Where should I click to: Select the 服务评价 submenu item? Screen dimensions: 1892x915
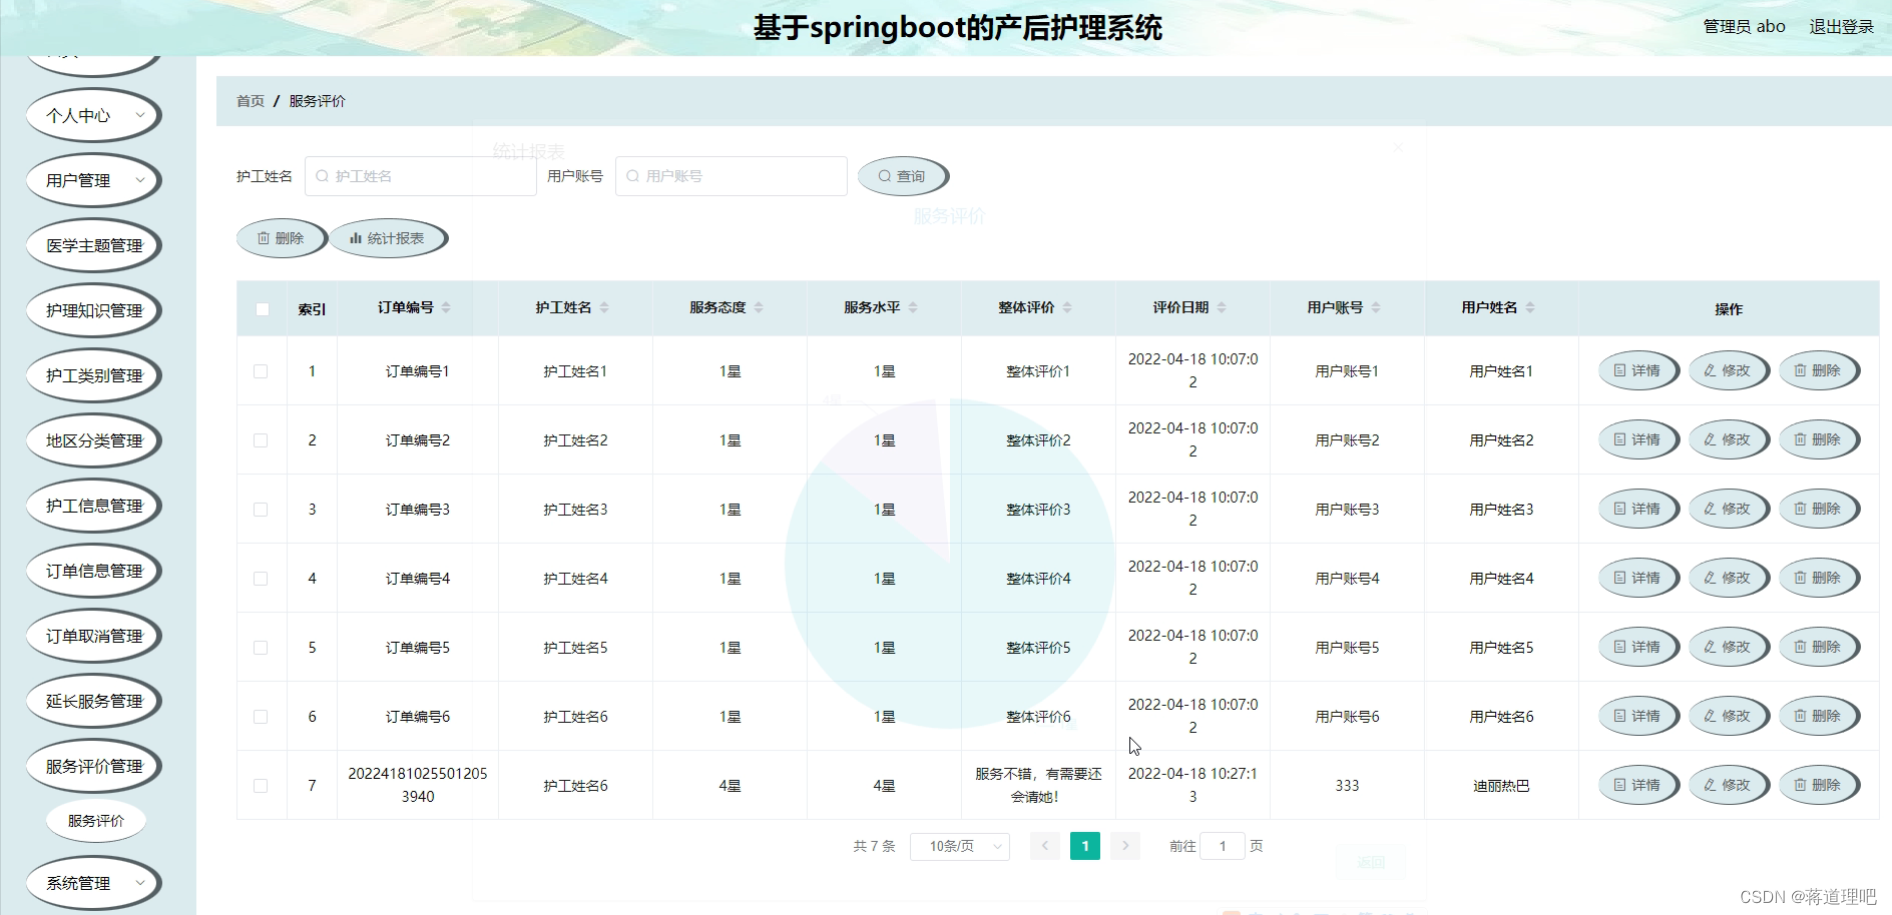click(96, 821)
